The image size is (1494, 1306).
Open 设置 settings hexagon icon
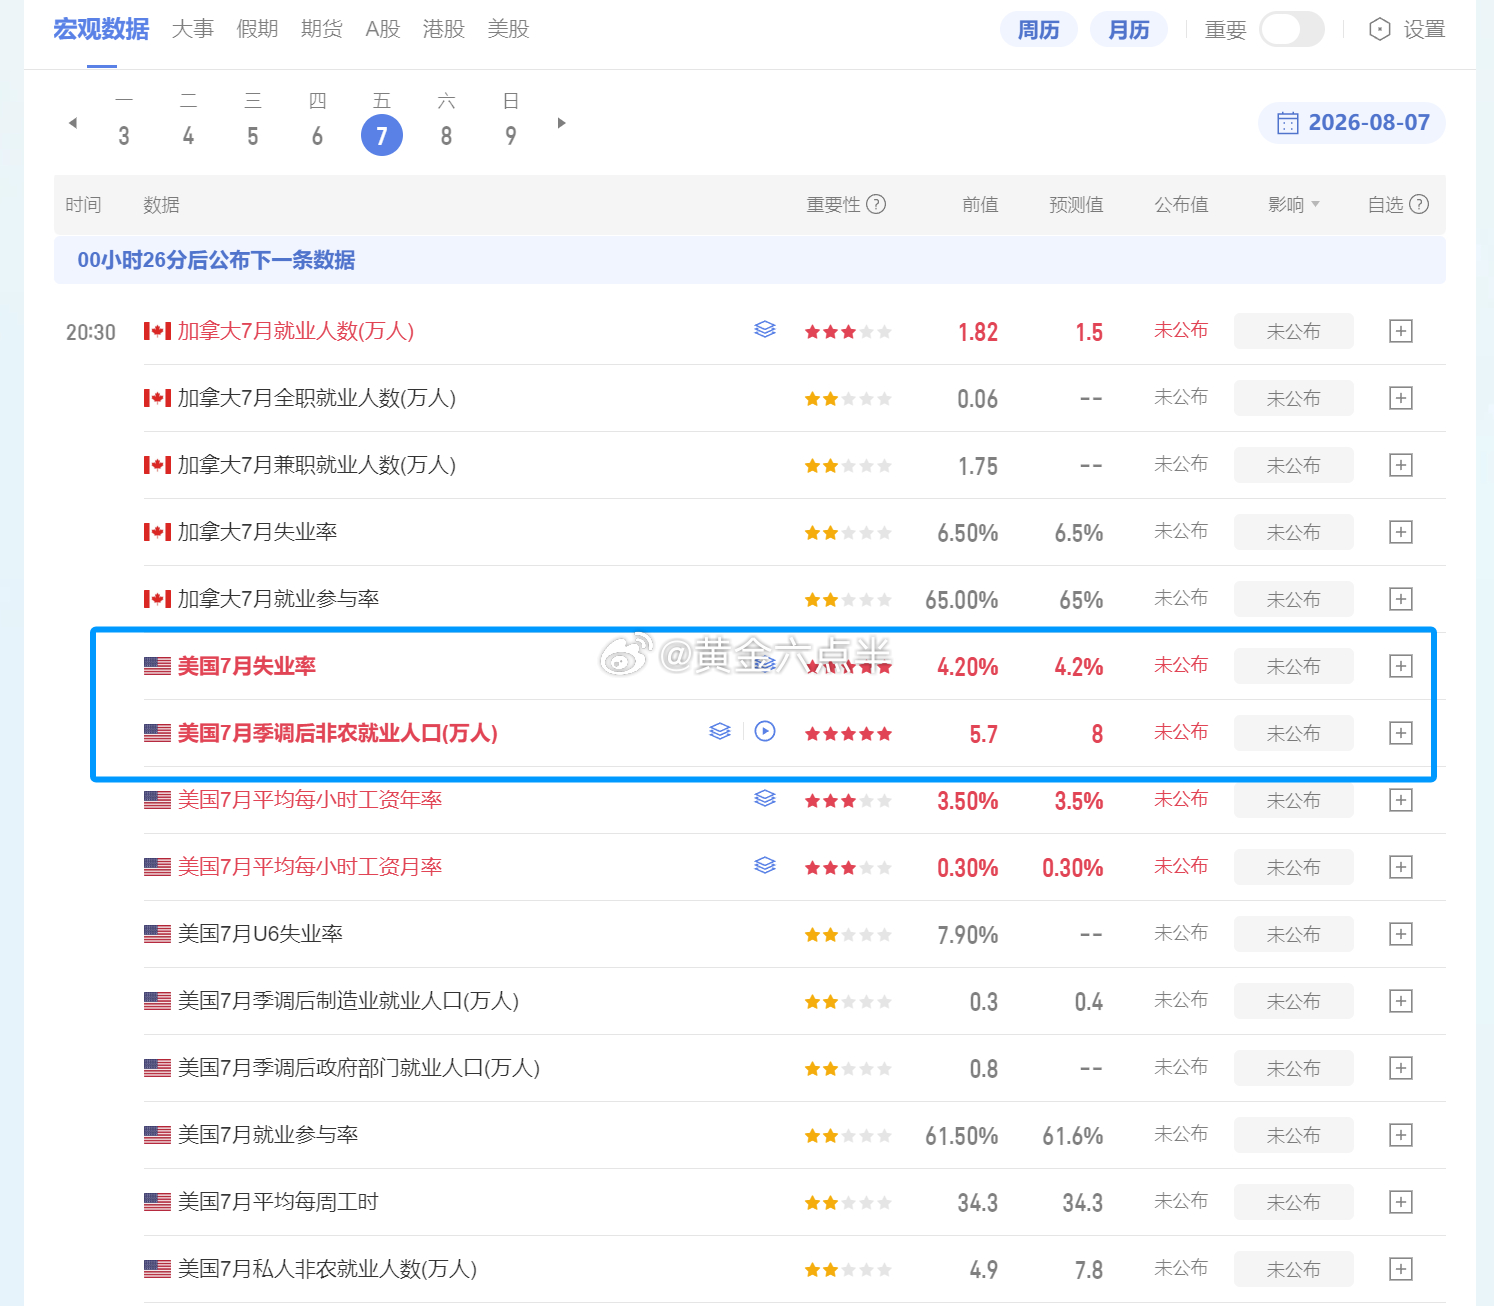click(x=1380, y=29)
